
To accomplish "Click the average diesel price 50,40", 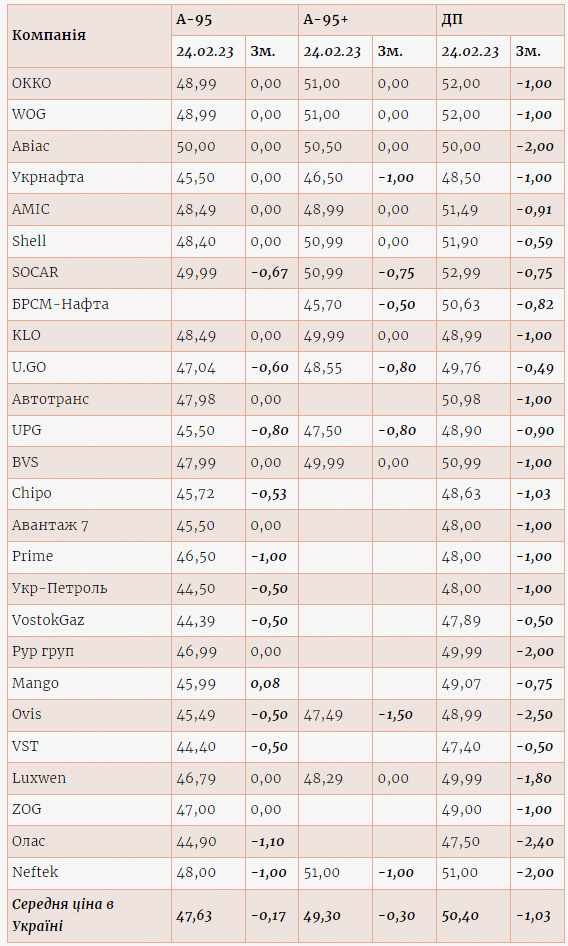I will coord(460,916).
